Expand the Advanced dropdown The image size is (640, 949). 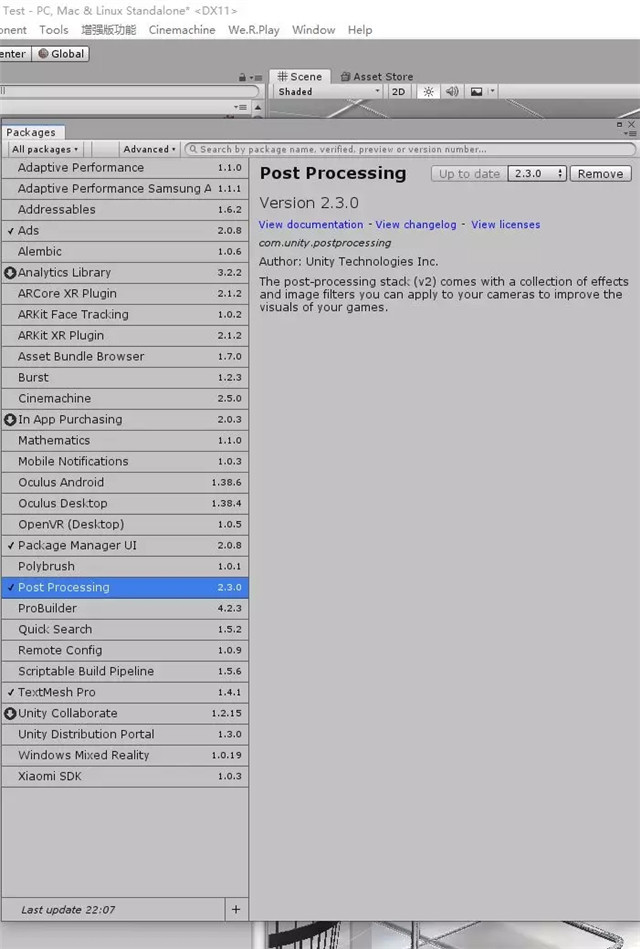[149, 149]
